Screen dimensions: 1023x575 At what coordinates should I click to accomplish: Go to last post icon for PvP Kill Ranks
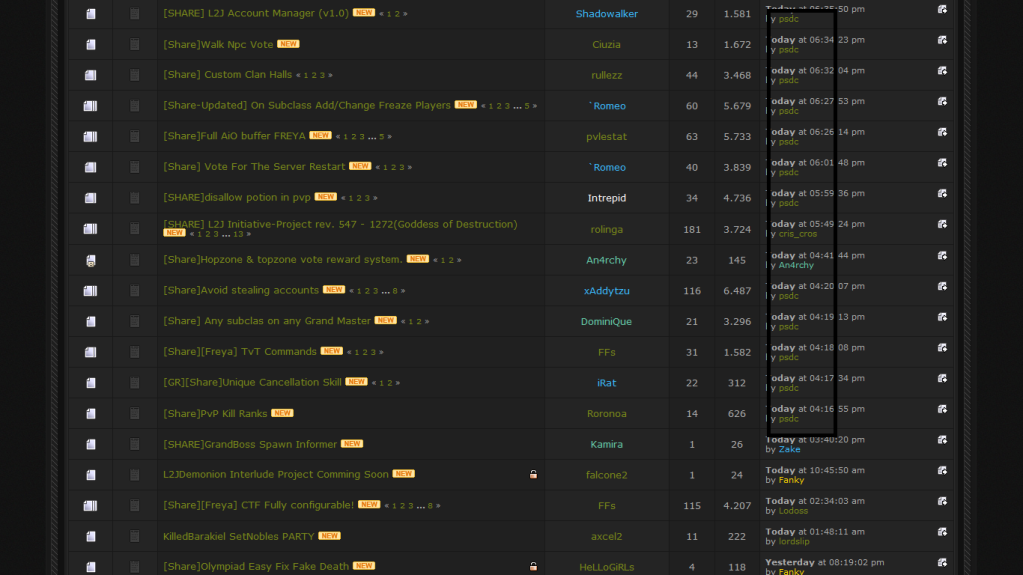pos(942,409)
